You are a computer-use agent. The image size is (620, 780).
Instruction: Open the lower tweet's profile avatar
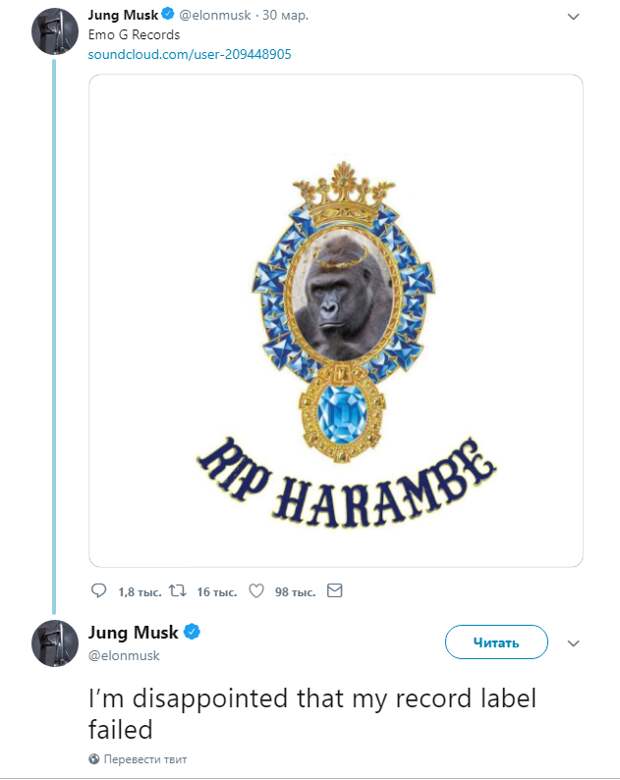pos(55,643)
